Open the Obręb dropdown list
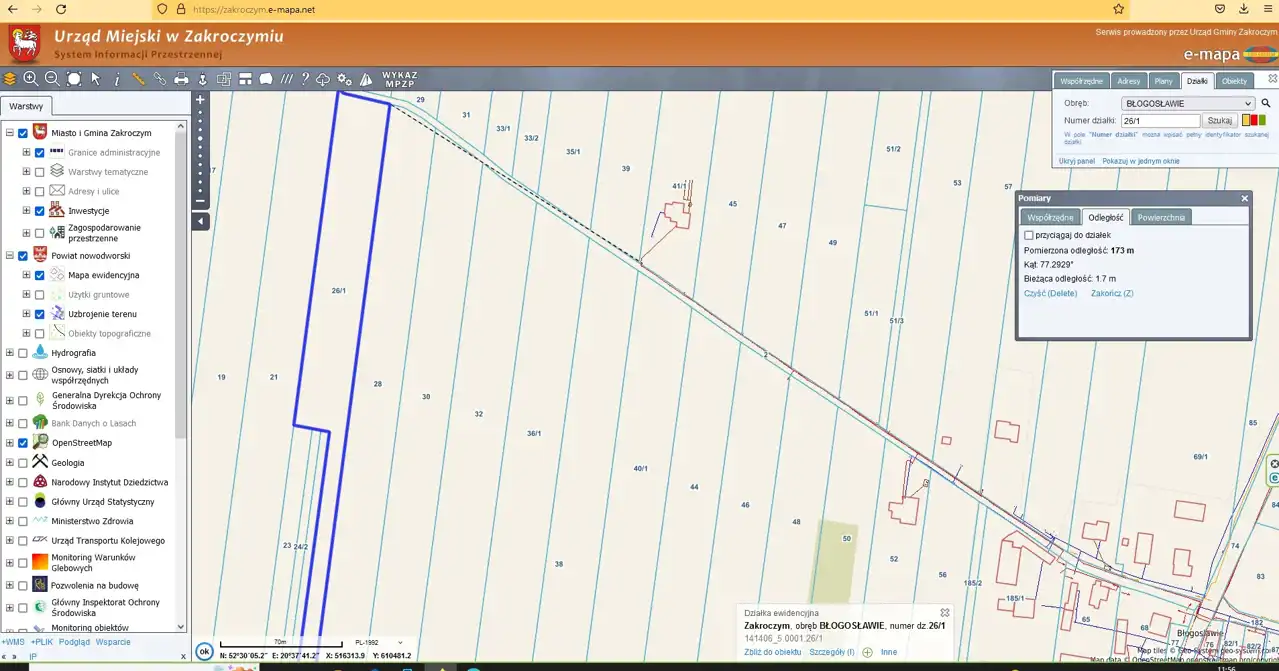 click(1187, 103)
